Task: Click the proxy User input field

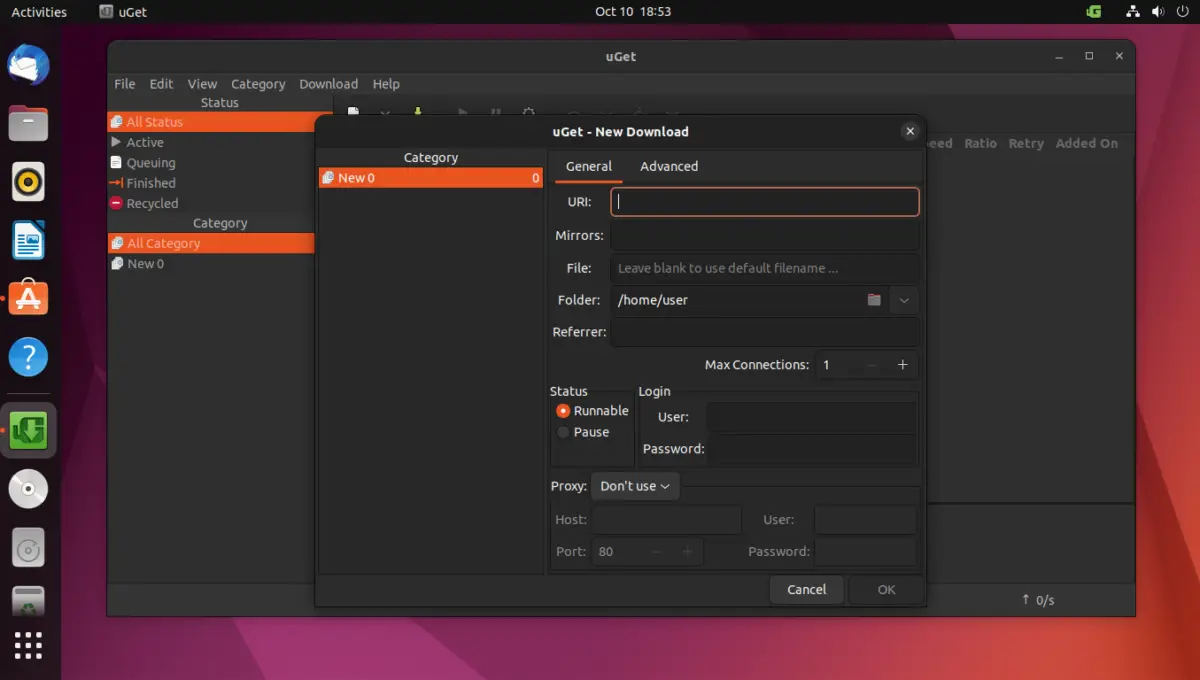Action: (865, 520)
